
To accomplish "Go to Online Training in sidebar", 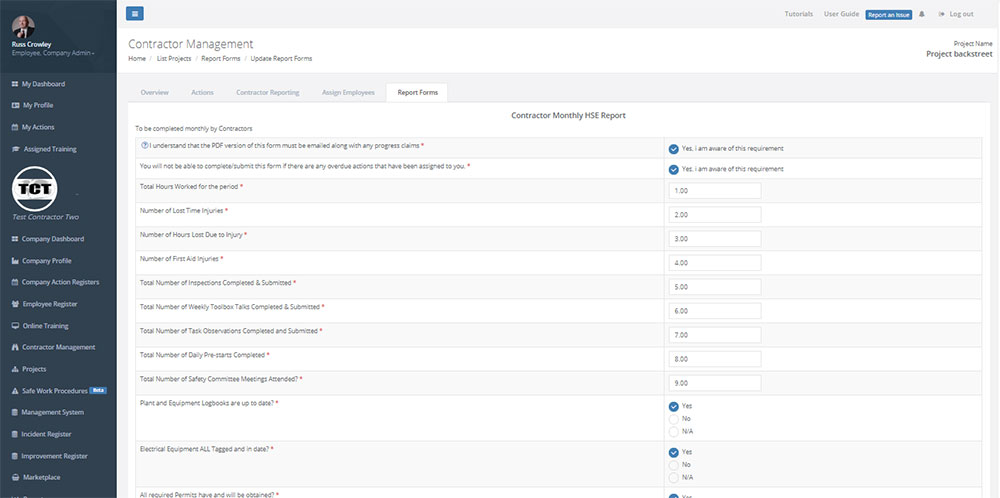I will (46, 326).
